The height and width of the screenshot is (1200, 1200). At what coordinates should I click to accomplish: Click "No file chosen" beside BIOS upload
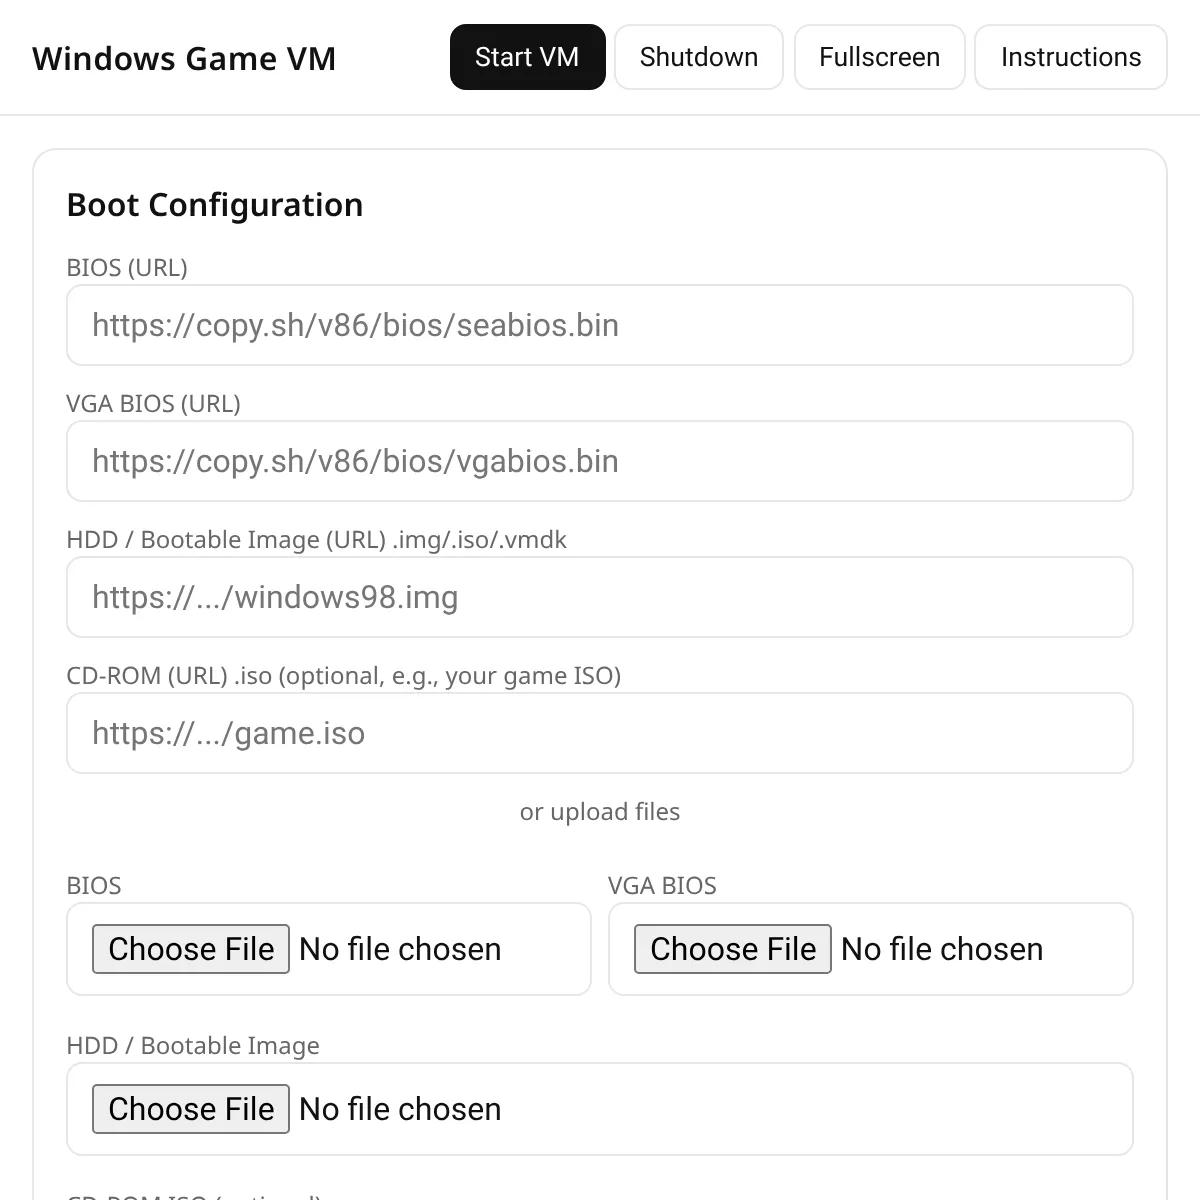(x=400, y=949)
